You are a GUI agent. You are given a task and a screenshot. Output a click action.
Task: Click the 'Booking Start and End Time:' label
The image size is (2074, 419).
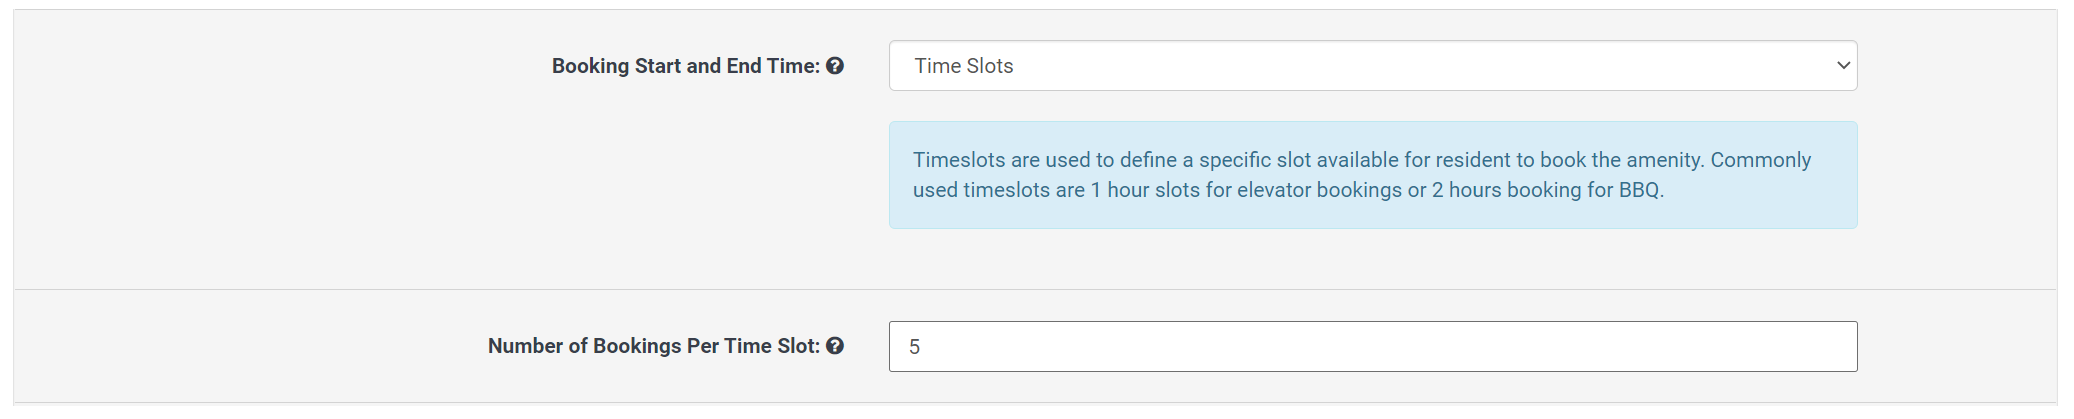click(x=685, y=66)
